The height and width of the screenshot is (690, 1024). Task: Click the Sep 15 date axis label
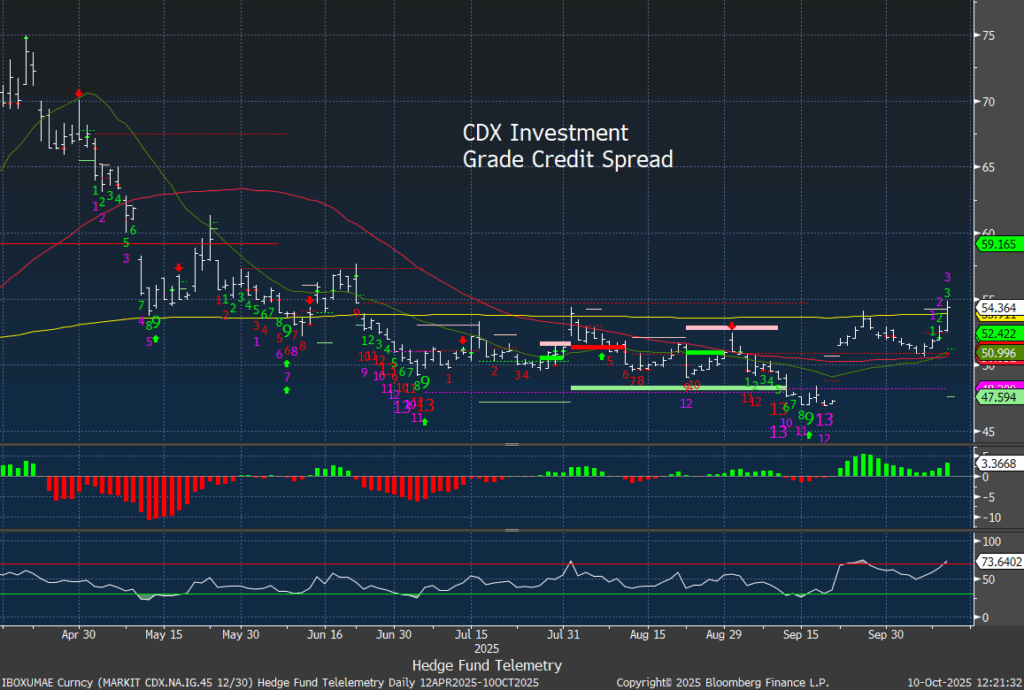(x=802, y=634)
